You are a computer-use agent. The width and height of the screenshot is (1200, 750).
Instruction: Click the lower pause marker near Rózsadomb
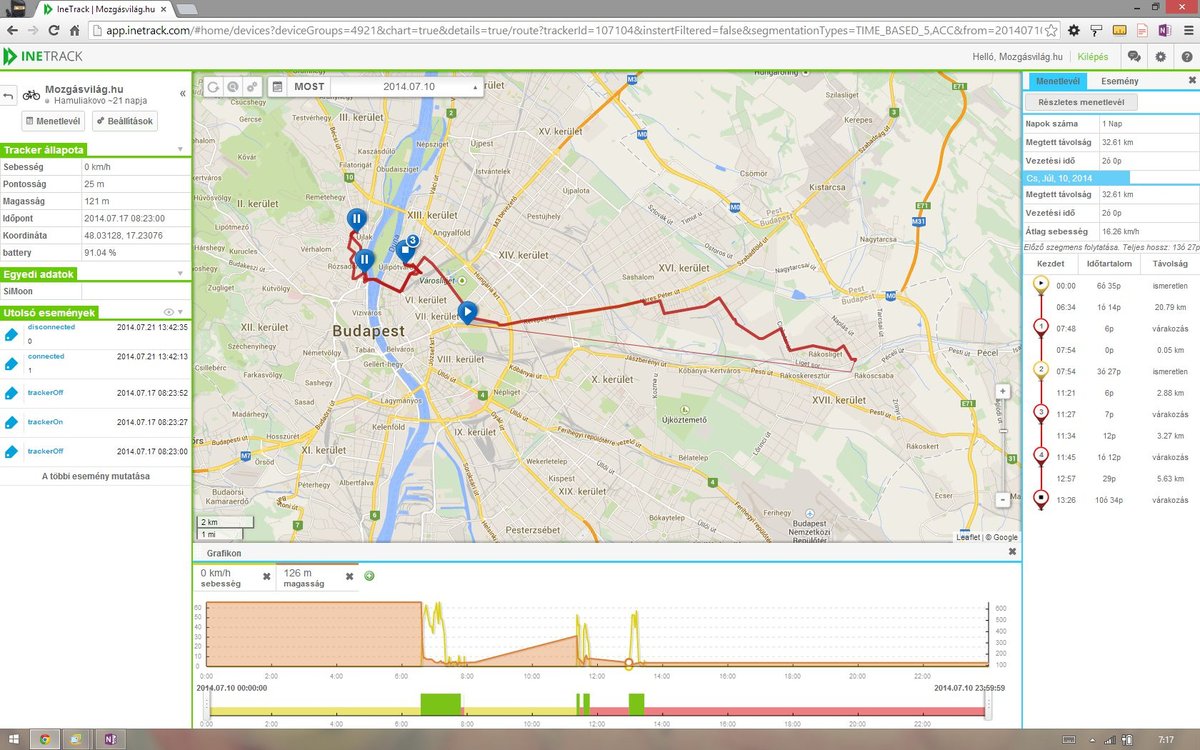tap(364, 262)
